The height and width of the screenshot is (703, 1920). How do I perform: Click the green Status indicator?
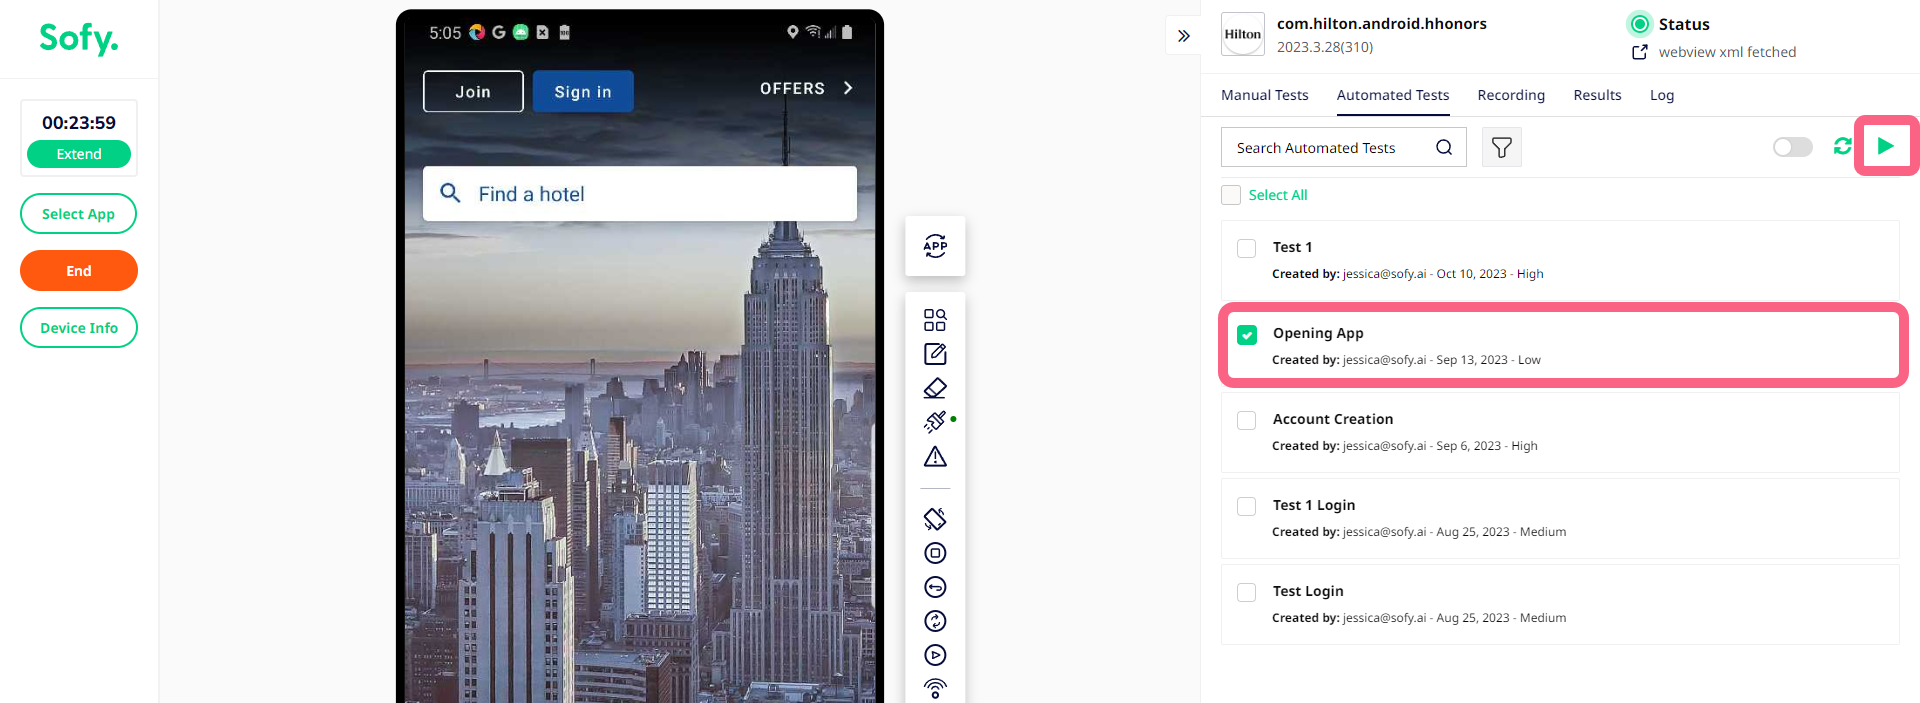pos(1640,24)
